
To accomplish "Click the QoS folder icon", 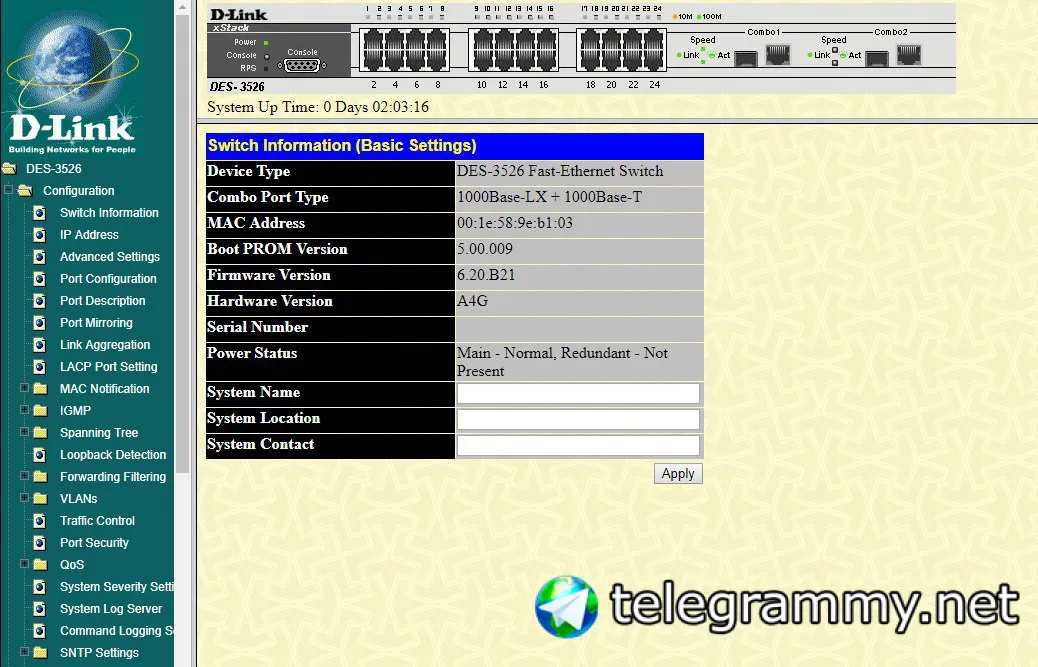I will point(40,564).
